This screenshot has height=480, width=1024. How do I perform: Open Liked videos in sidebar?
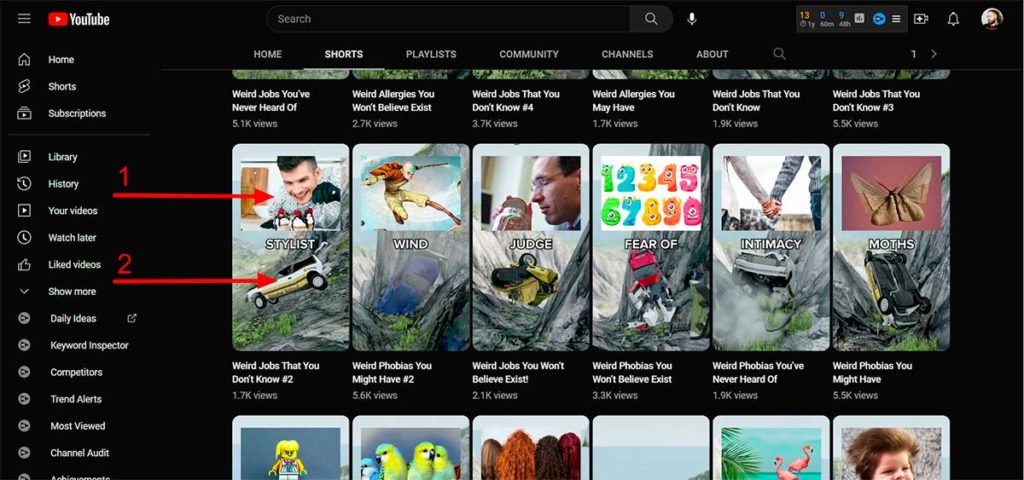point(74,265)
